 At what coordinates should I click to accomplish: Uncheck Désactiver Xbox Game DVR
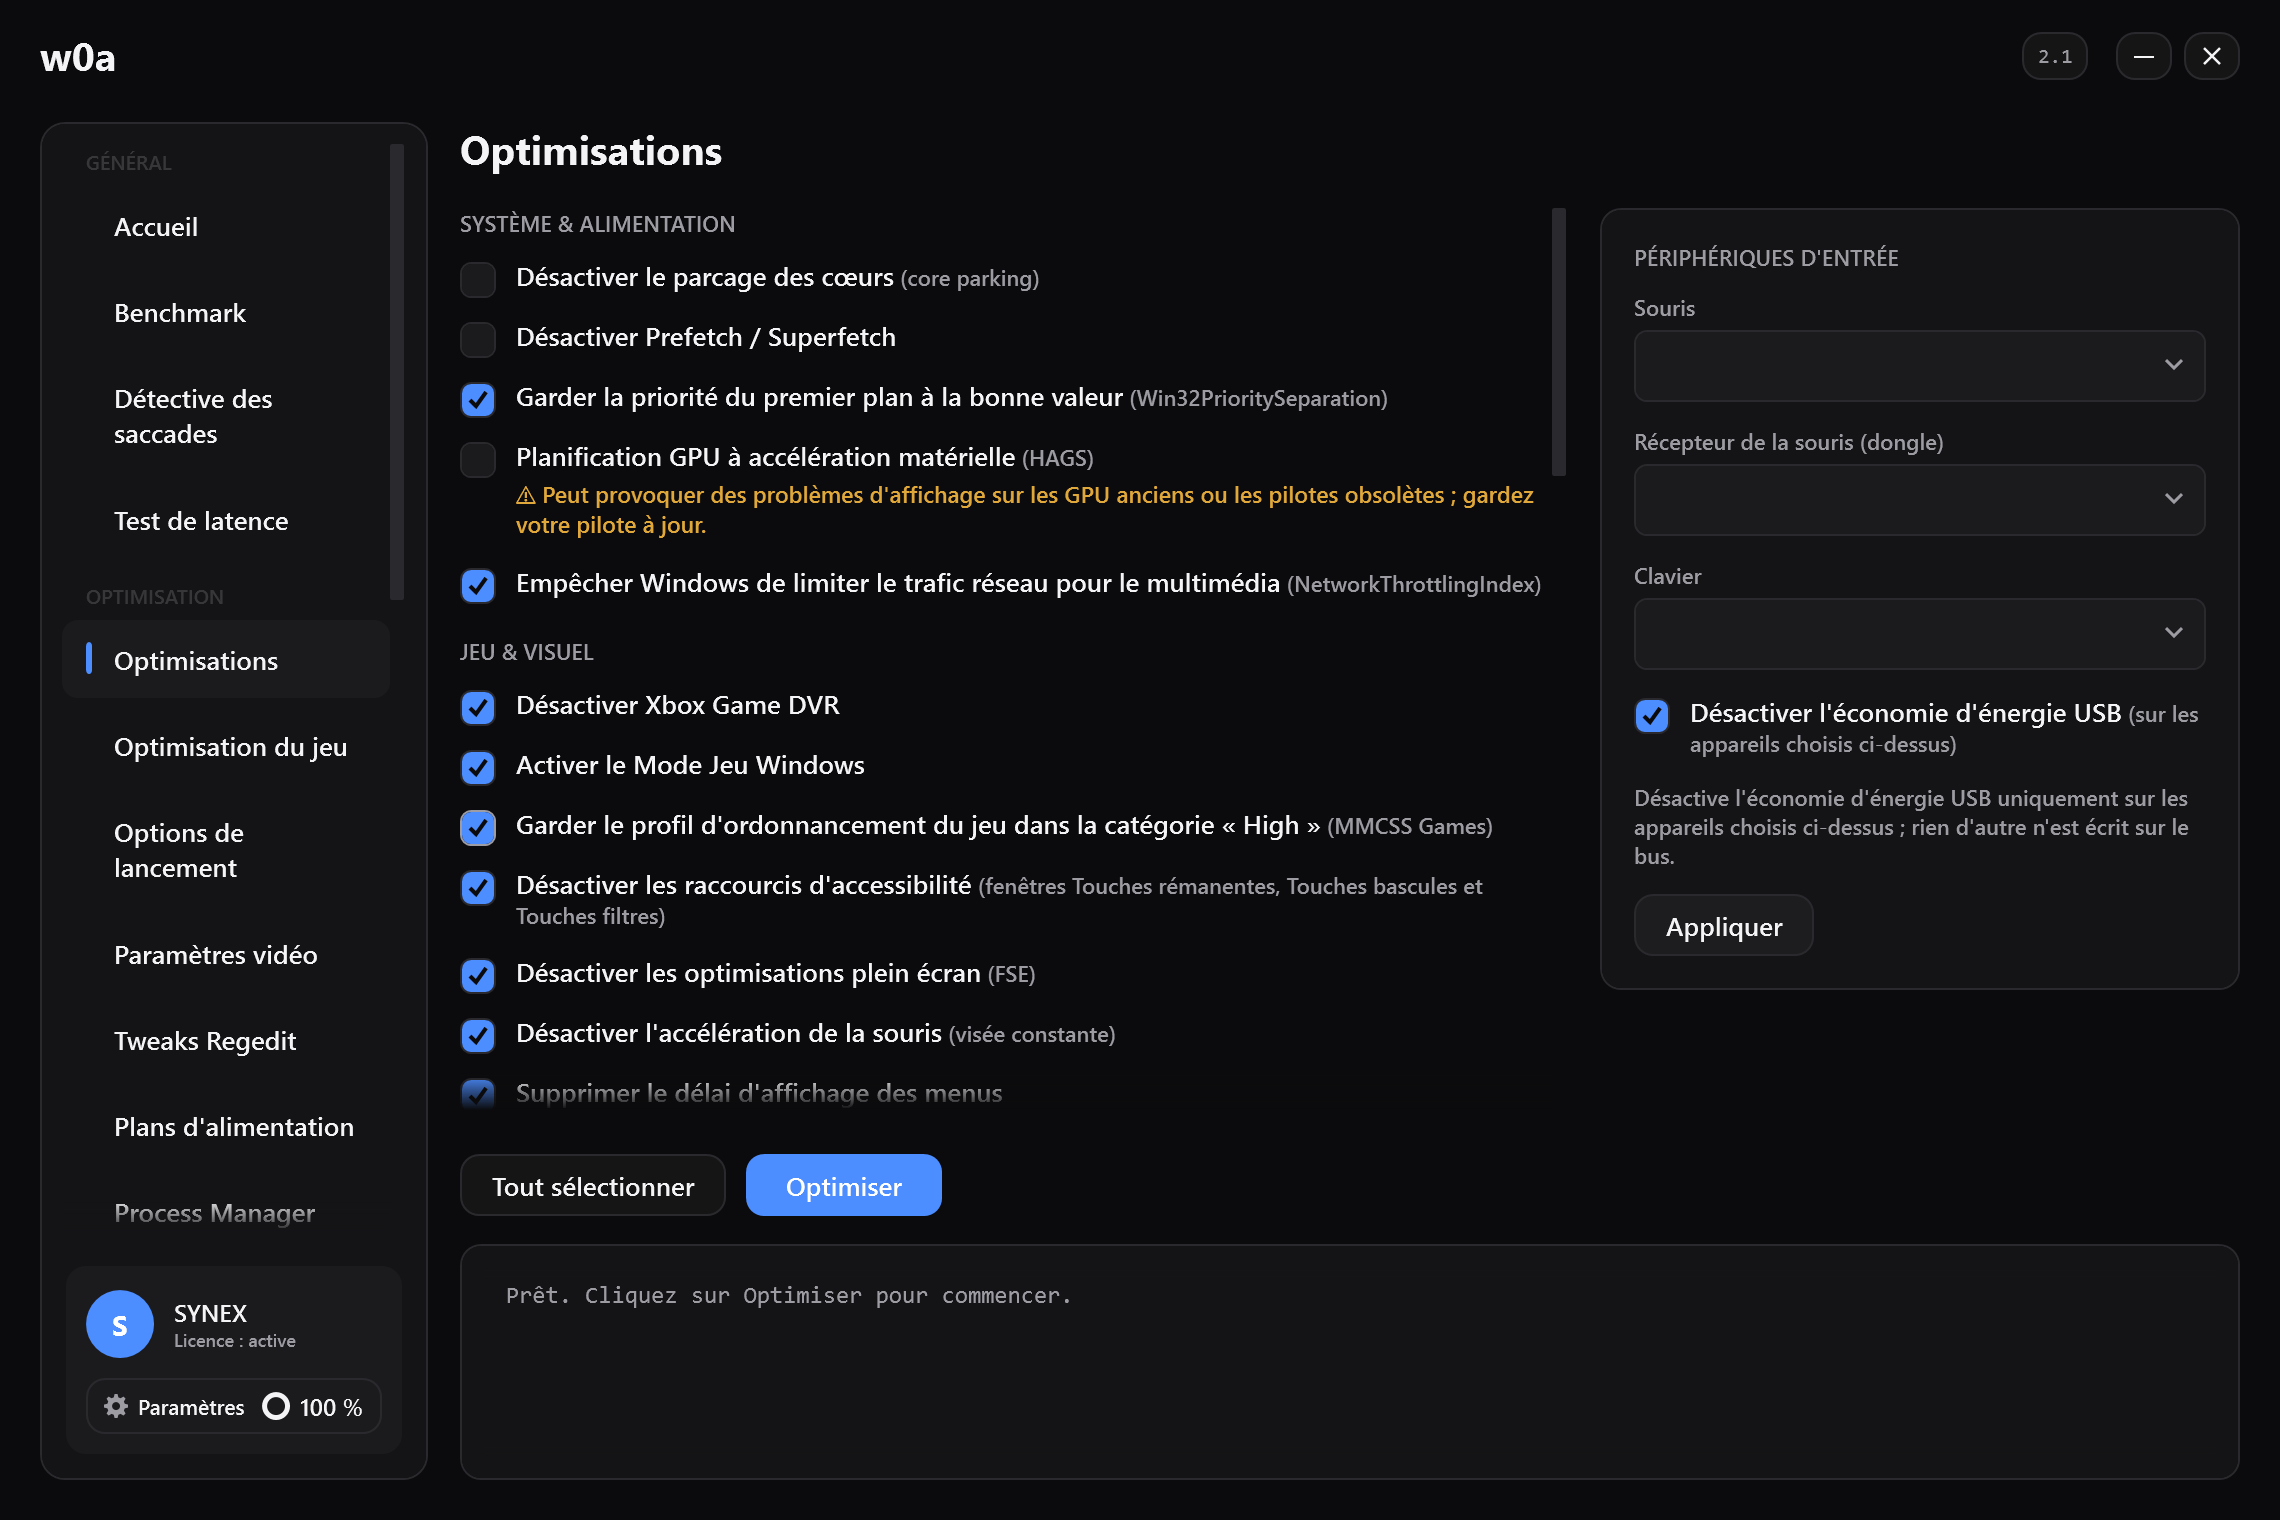[478, 707]
